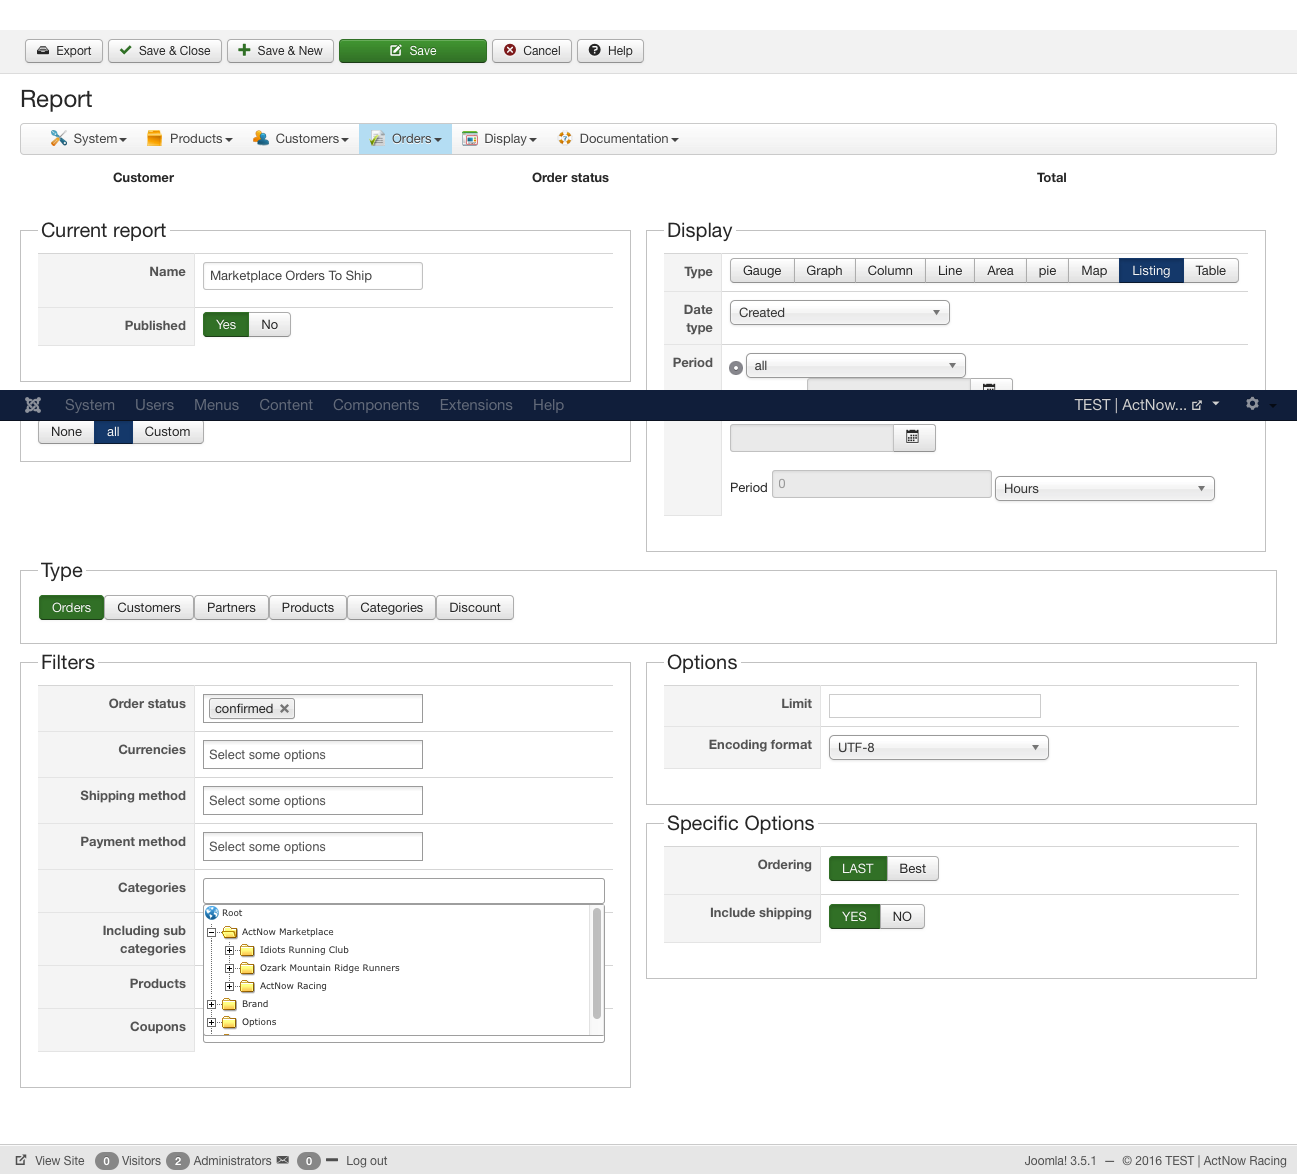Choose Column display type
This screenshot has height=1174, width=1297.
890,271
